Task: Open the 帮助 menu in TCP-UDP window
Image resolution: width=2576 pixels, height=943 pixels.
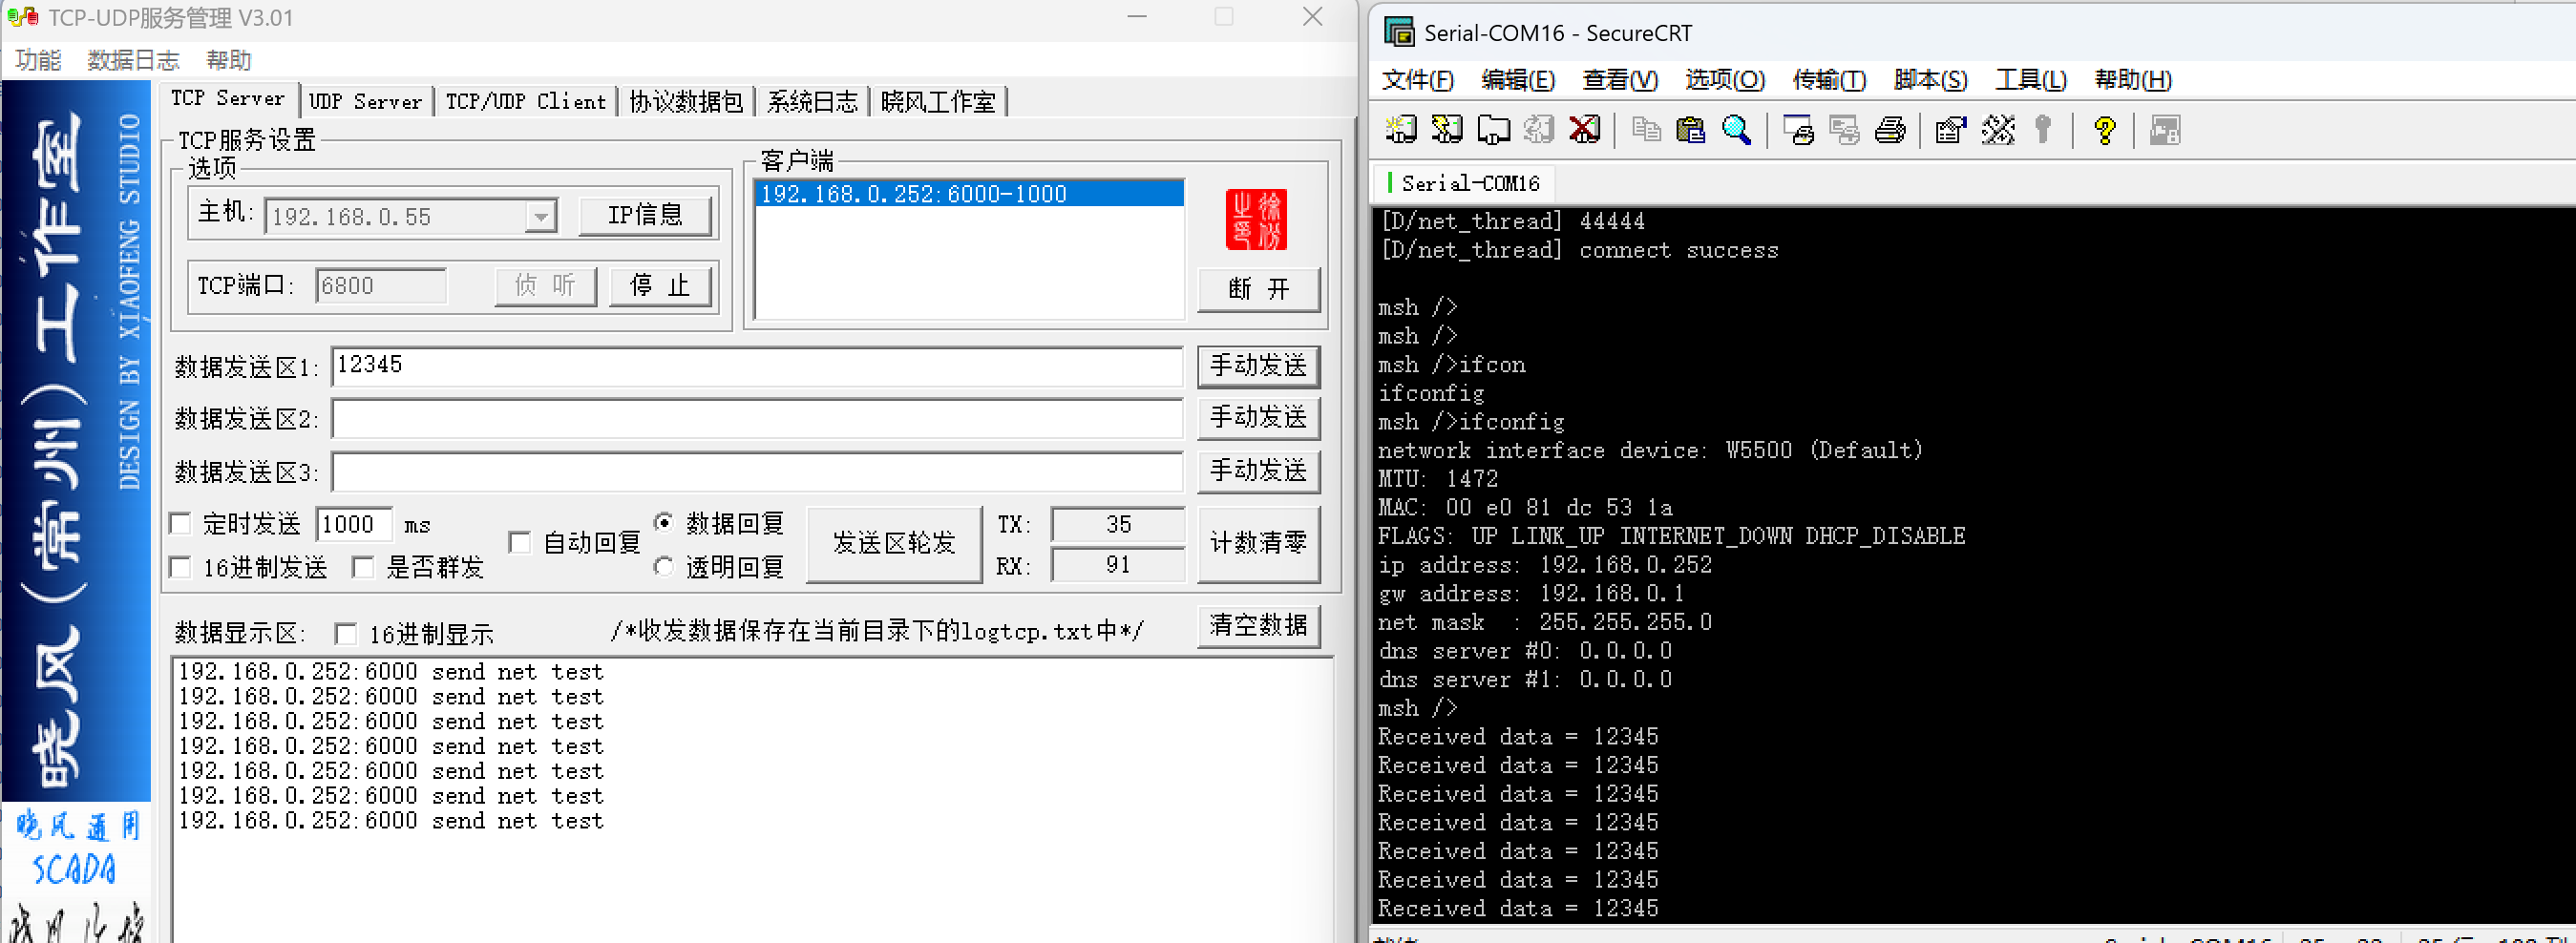Action: (x=229, y=60)
